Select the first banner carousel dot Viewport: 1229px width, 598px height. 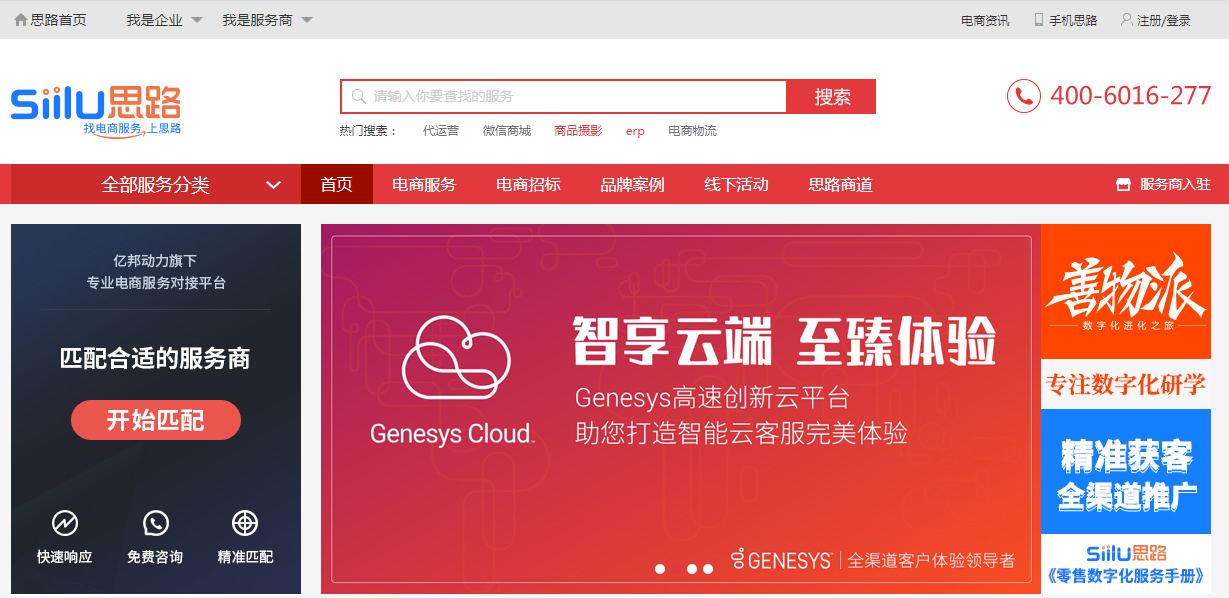click(660, 569)
